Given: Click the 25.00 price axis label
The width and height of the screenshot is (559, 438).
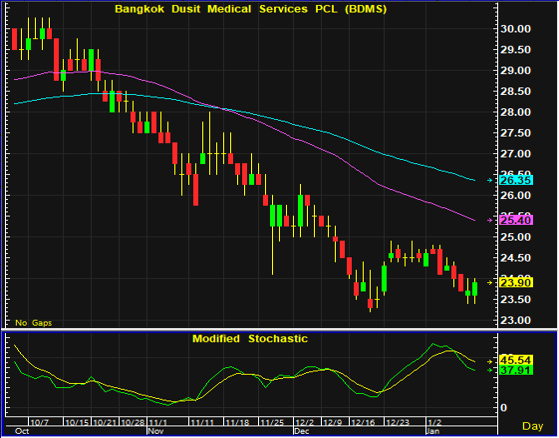Looking at the screenshot, I should click(x=516, y=237).
